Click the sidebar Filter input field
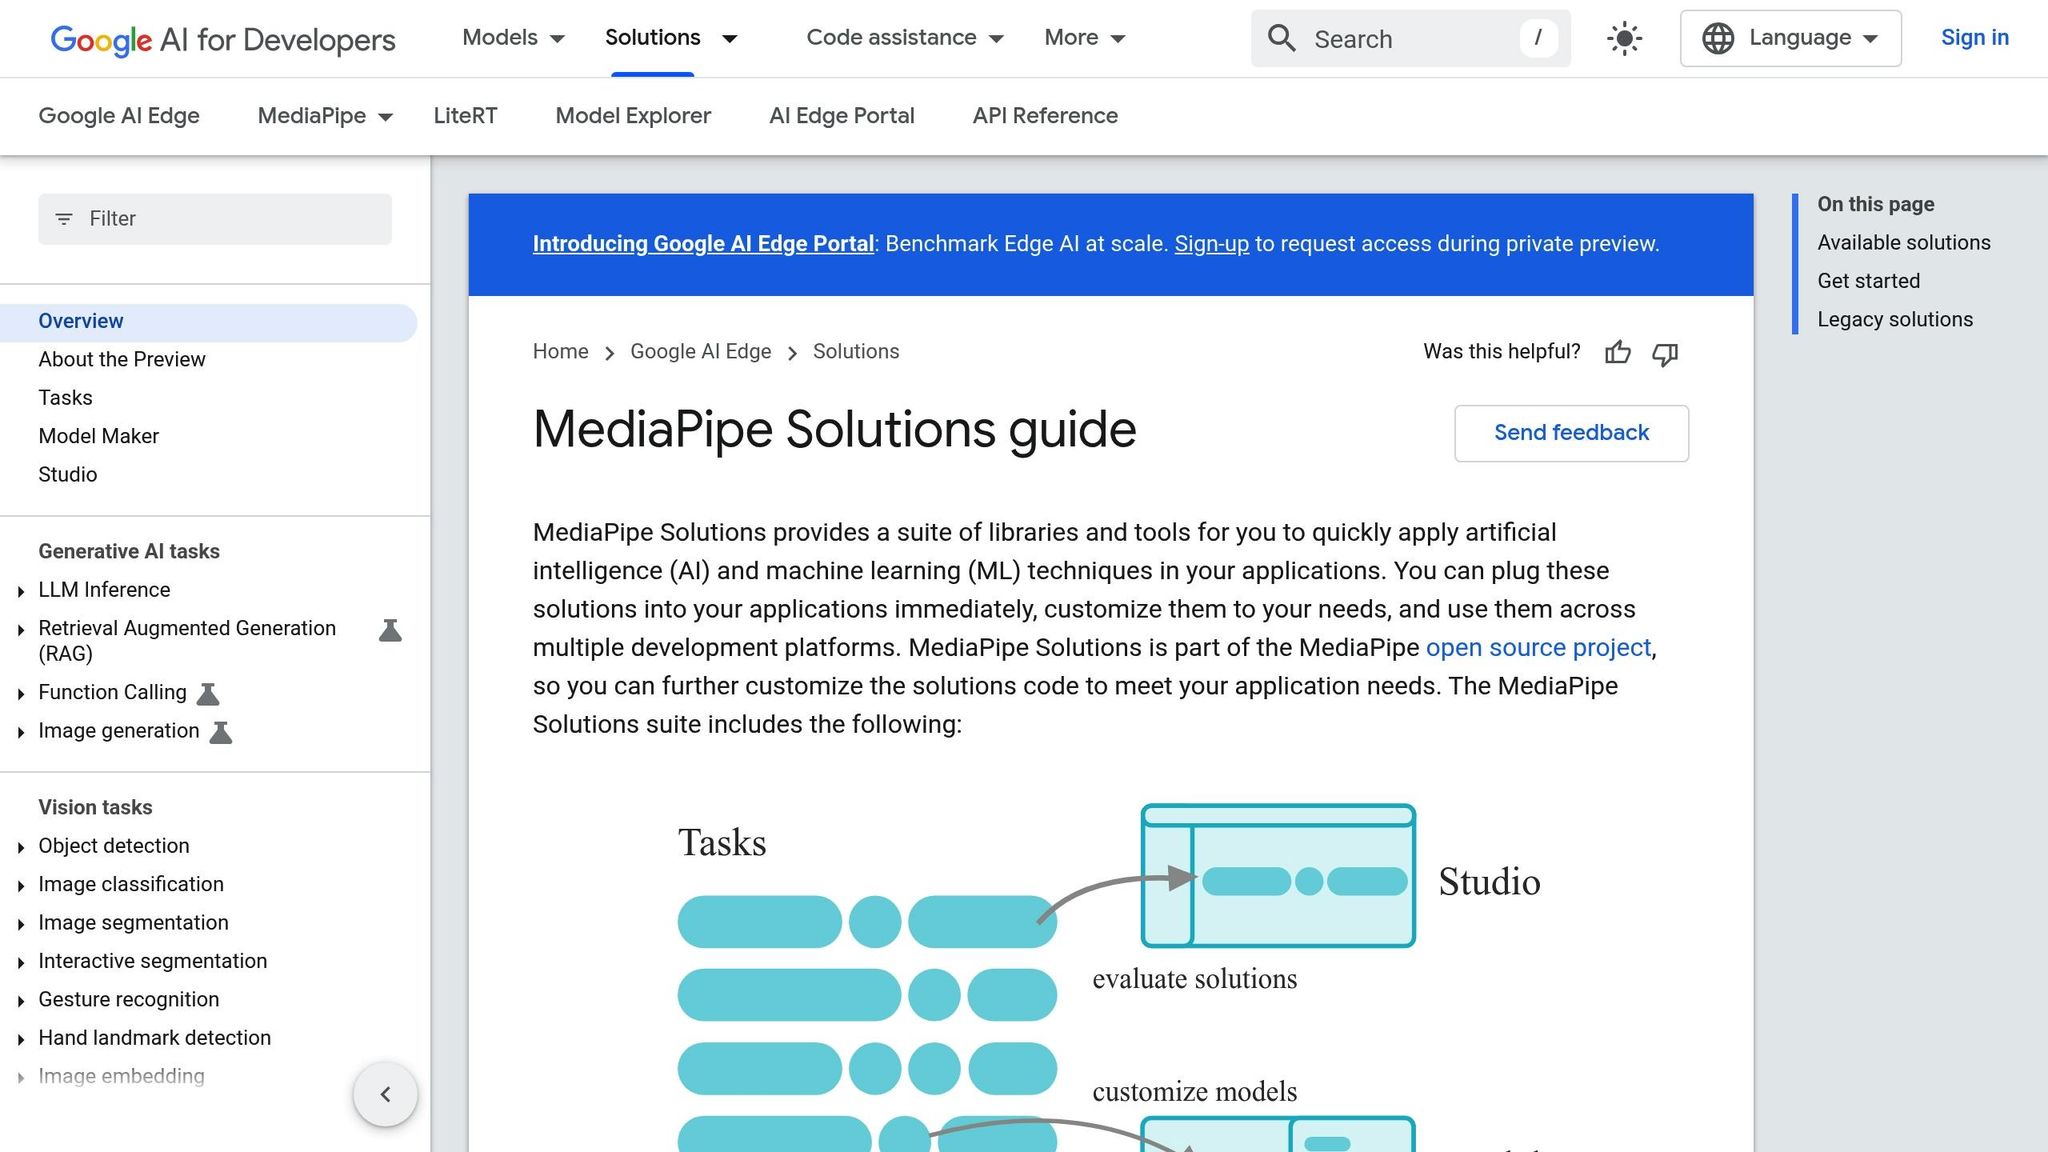 (x=215, y=219)
